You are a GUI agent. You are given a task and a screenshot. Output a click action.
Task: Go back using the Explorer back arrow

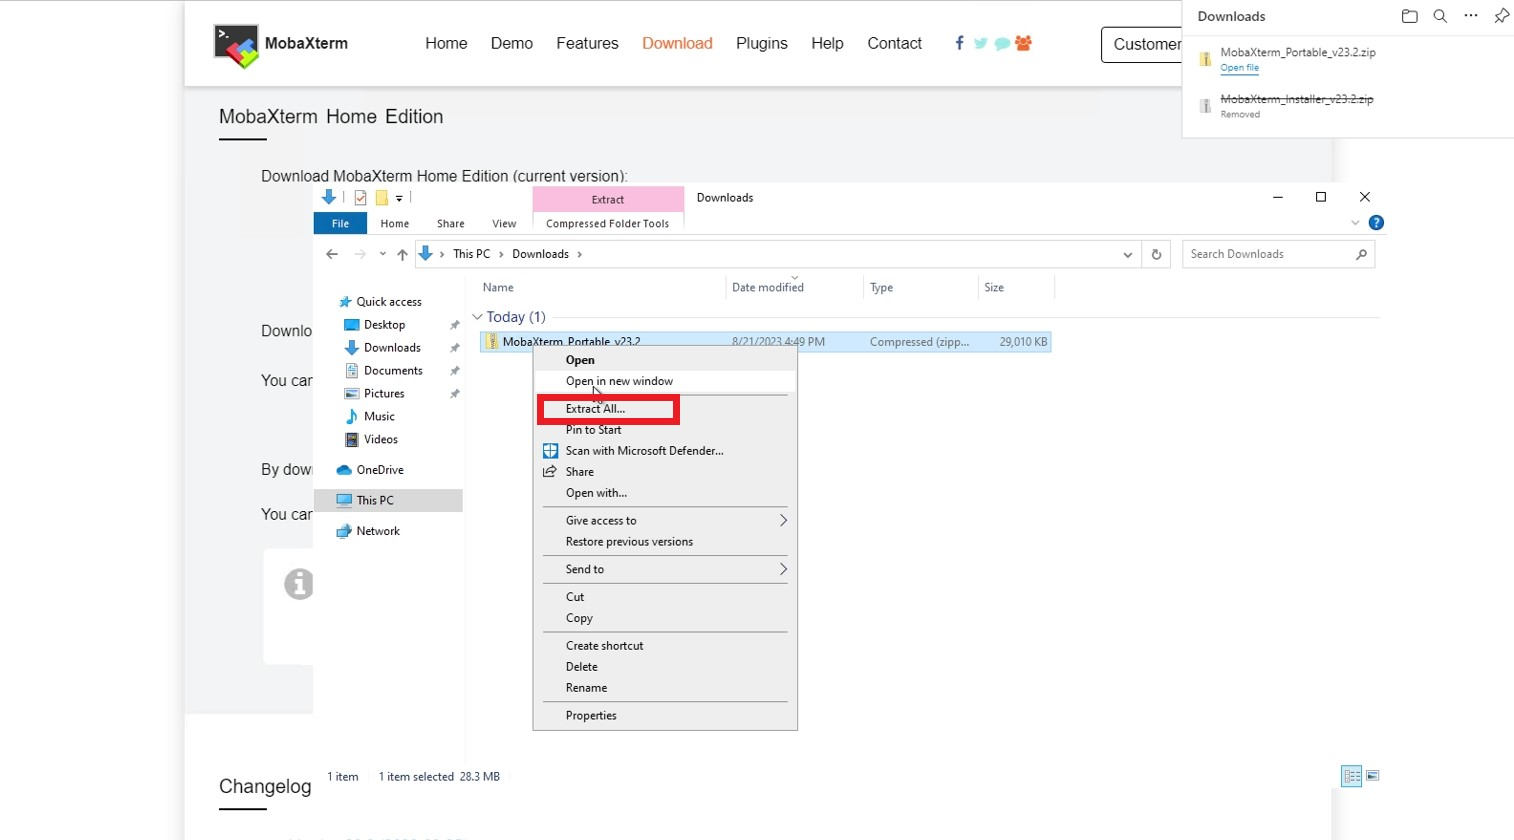coord(332,254)
